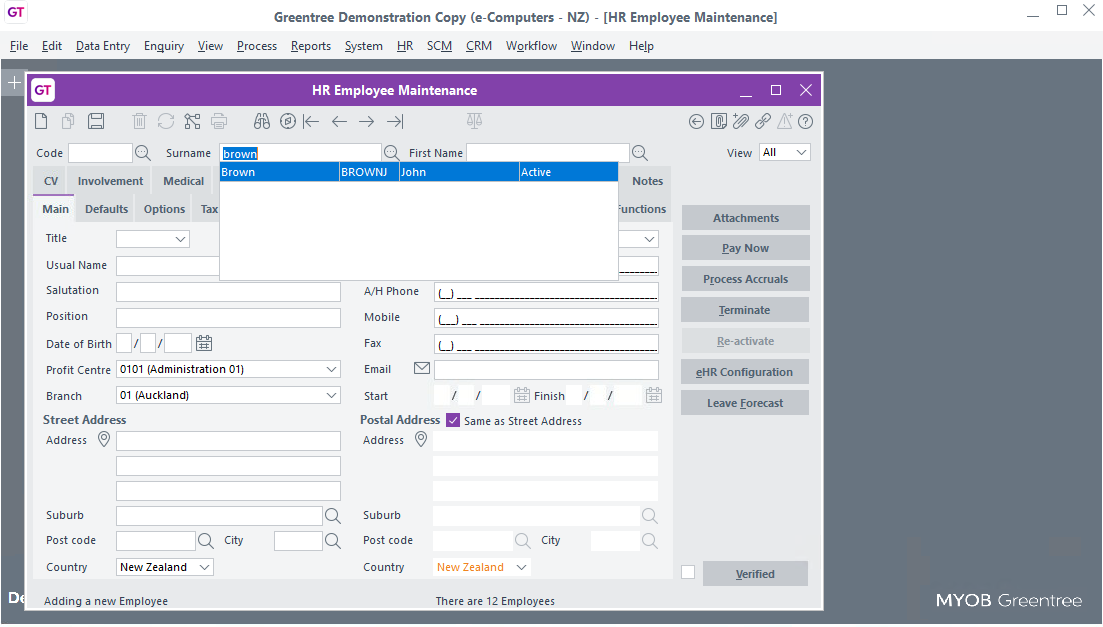Image resolution: width=1103 pixels, height=627 pixels.
Task: Click the circled back arrow icon
Action: 696,122
